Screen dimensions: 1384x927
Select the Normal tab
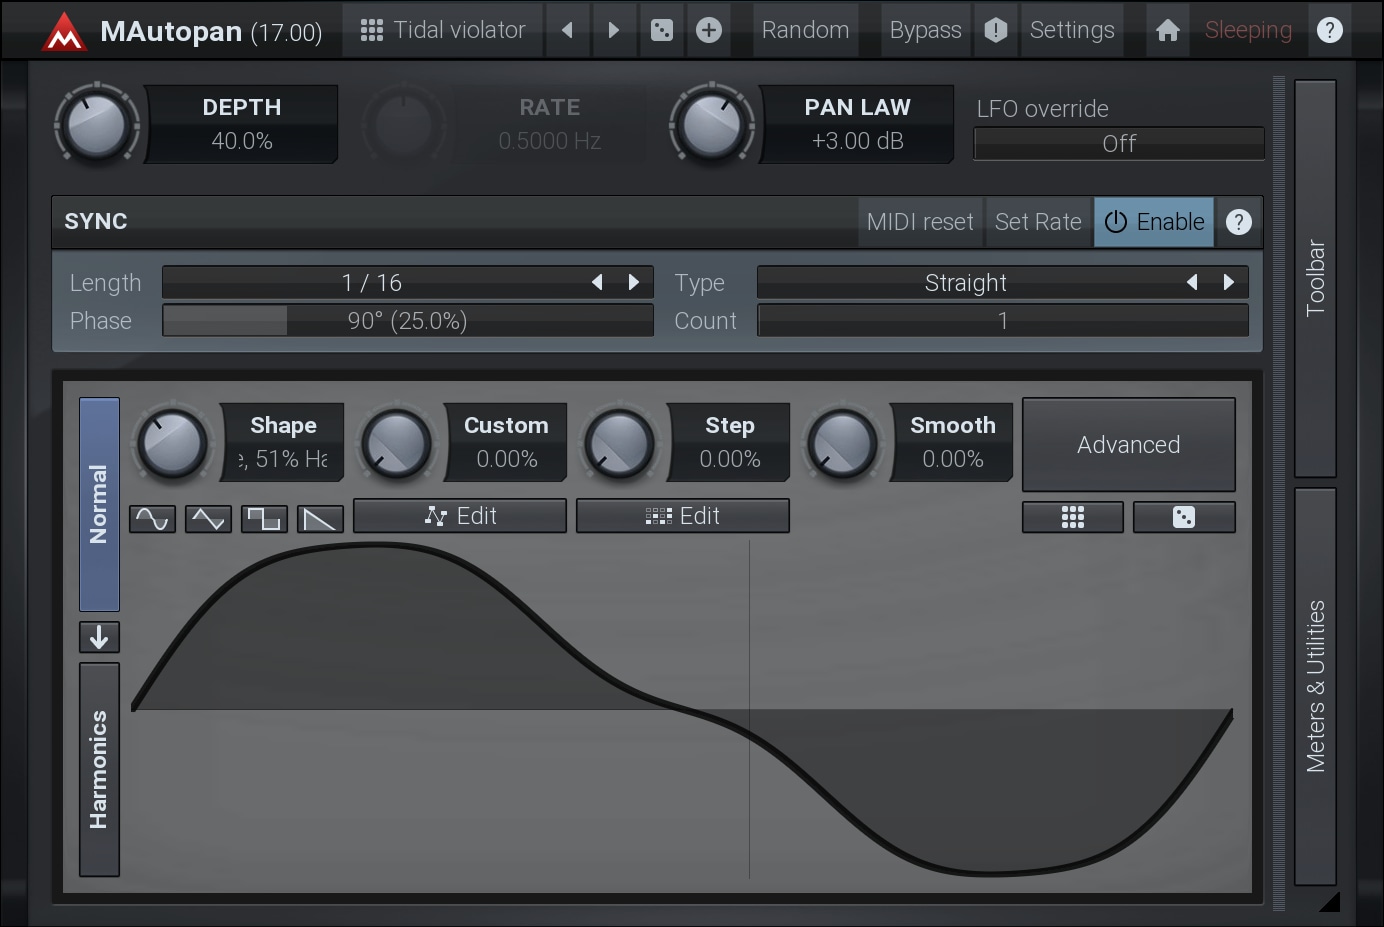pos(99,504)
